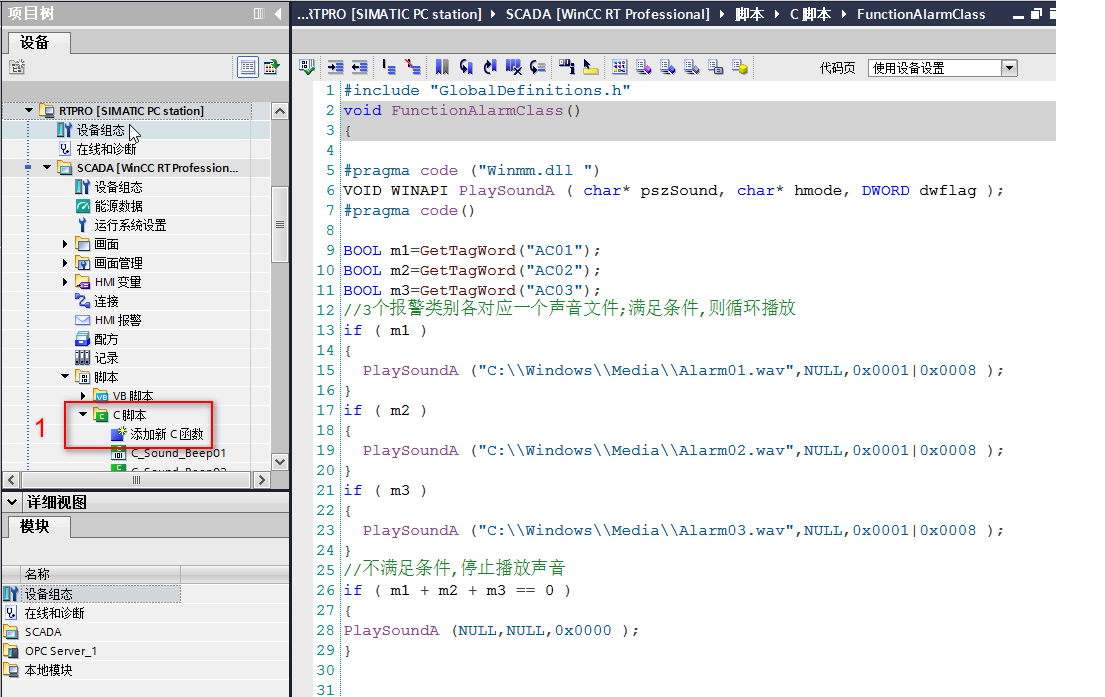Expand the VB 脚本 folder
The width and height of the screenshot is (1105, 697).
click(83, 396)
